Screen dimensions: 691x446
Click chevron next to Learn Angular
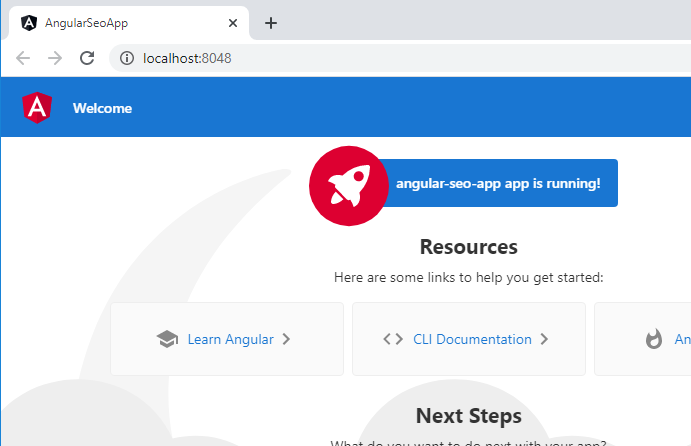point(286,339)
